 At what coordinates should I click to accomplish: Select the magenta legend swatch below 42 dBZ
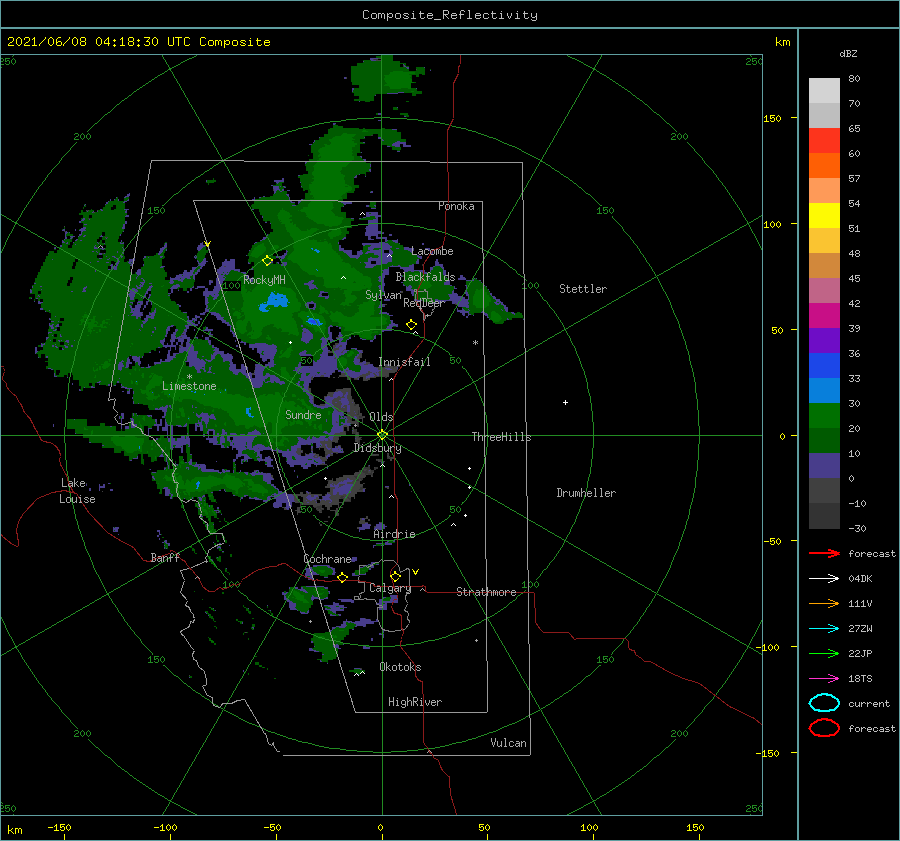coord(824,315)
